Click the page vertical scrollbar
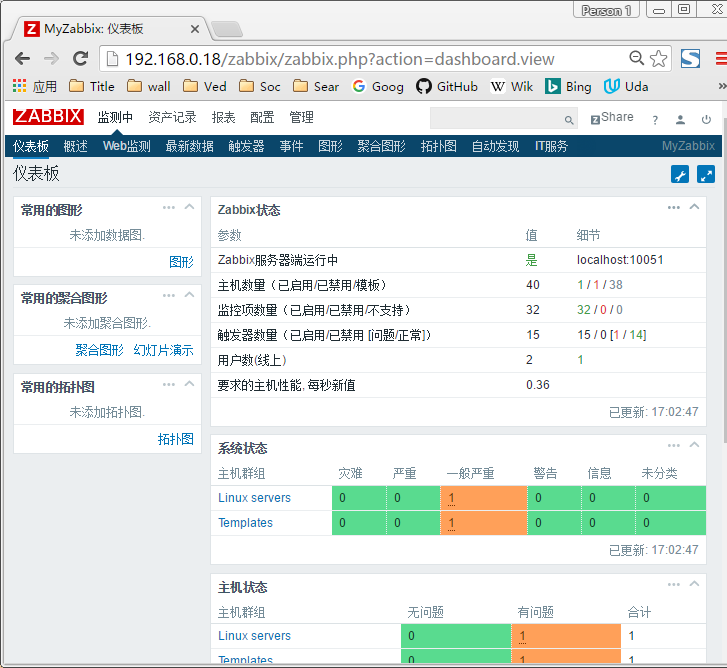The height and width of the screenshot is (668, 727). (724, 278)
